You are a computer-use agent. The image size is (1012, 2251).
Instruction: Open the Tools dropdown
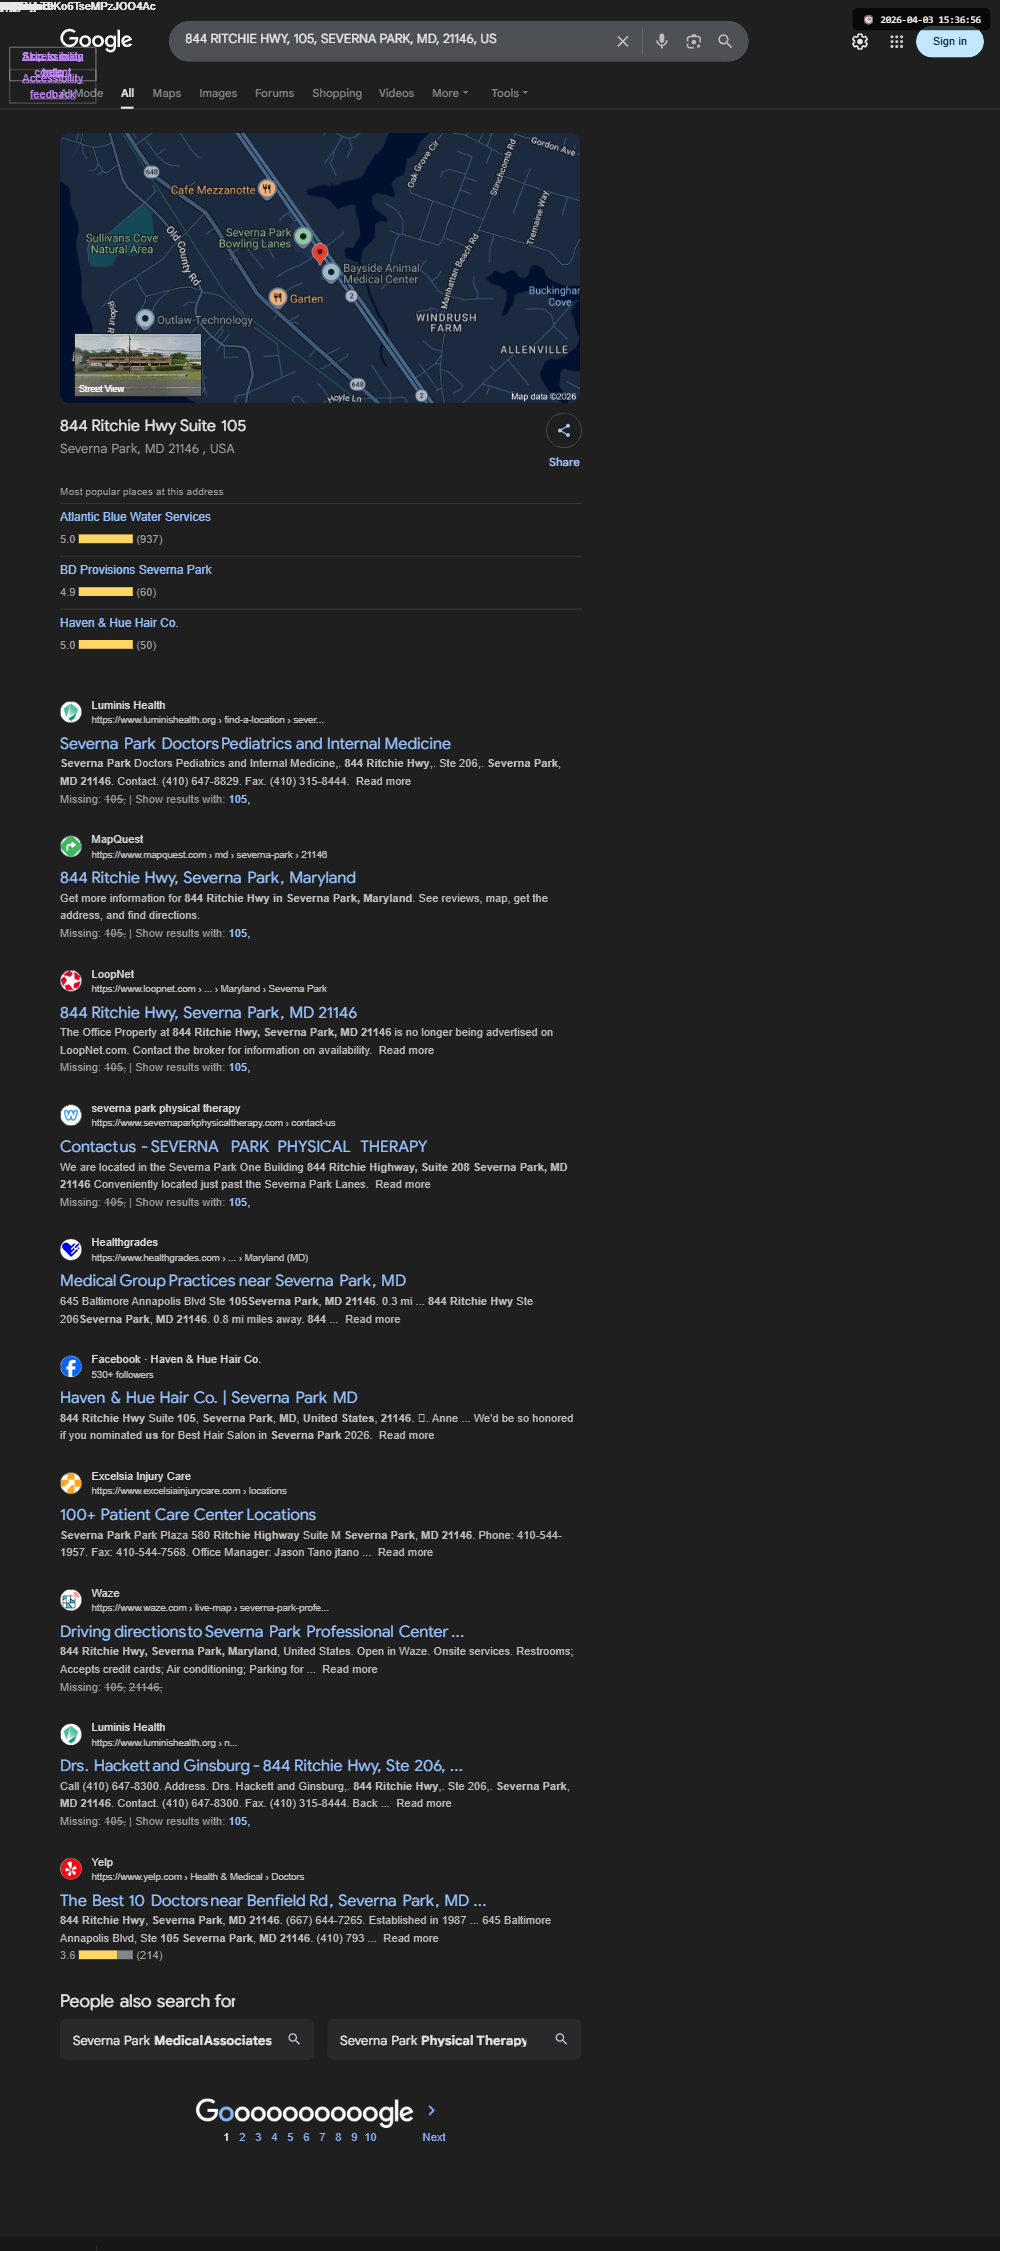click(509, 93)
